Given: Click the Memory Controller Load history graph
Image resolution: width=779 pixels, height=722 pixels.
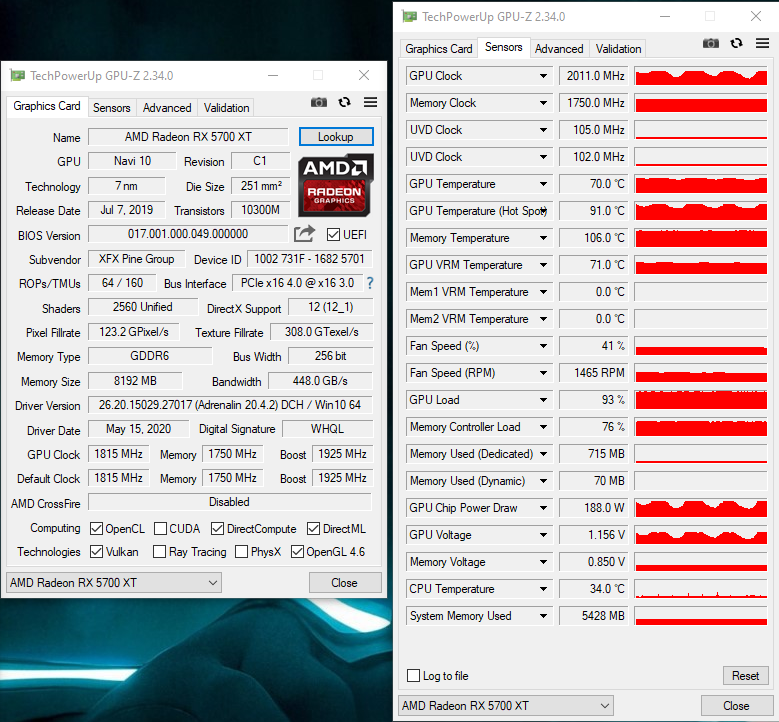Looking at the screenshot, I should point(701,427).
